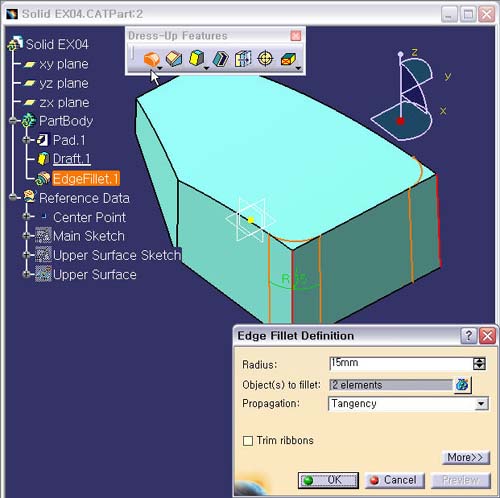Select EdgeFillet.1 in the tree
The image size is (500, 498).
pyautogui.click(x=85, y=179)
